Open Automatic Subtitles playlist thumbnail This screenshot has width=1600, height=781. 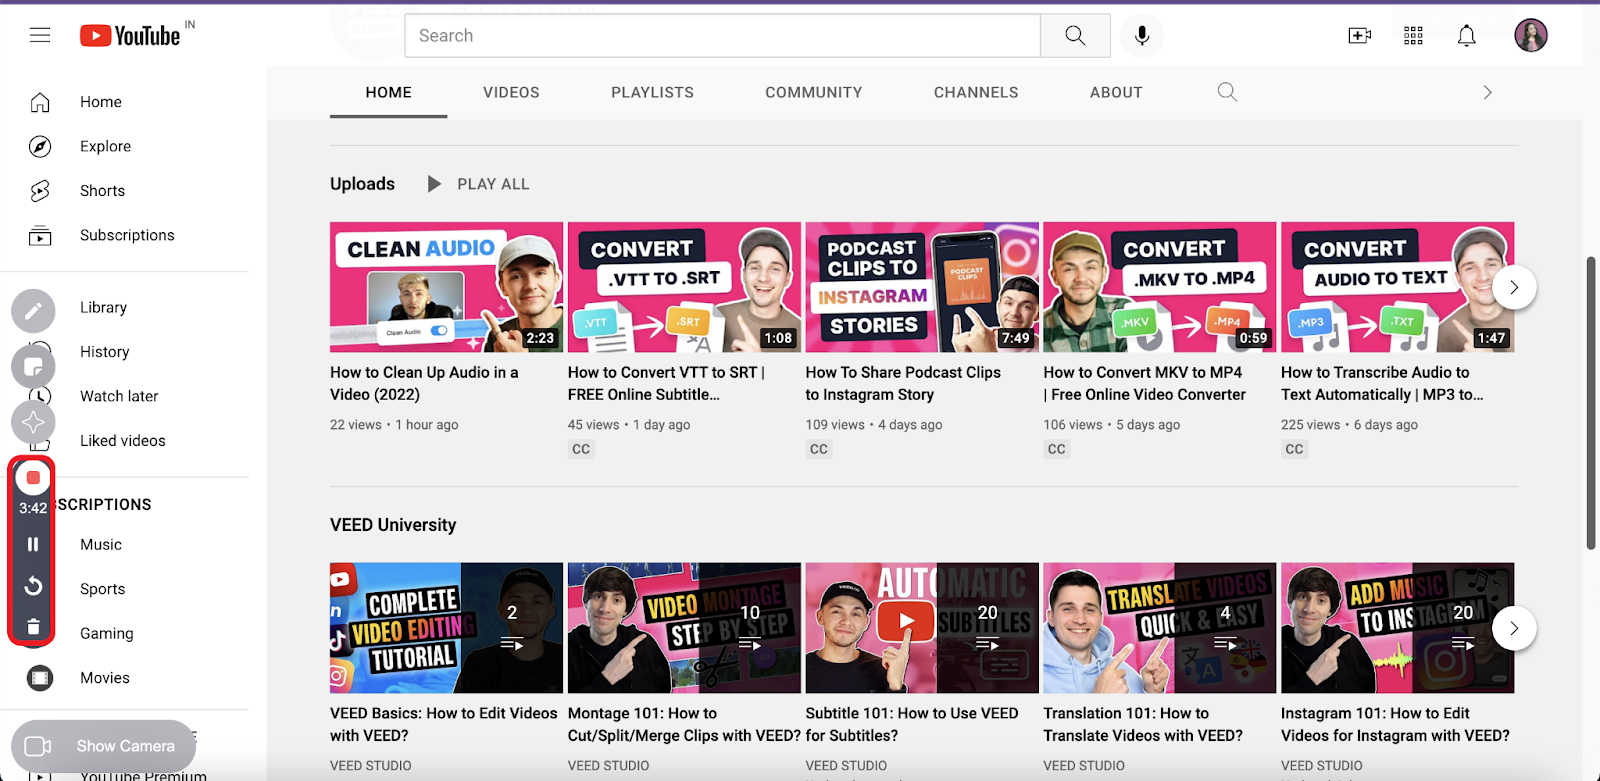pos(922,628)
